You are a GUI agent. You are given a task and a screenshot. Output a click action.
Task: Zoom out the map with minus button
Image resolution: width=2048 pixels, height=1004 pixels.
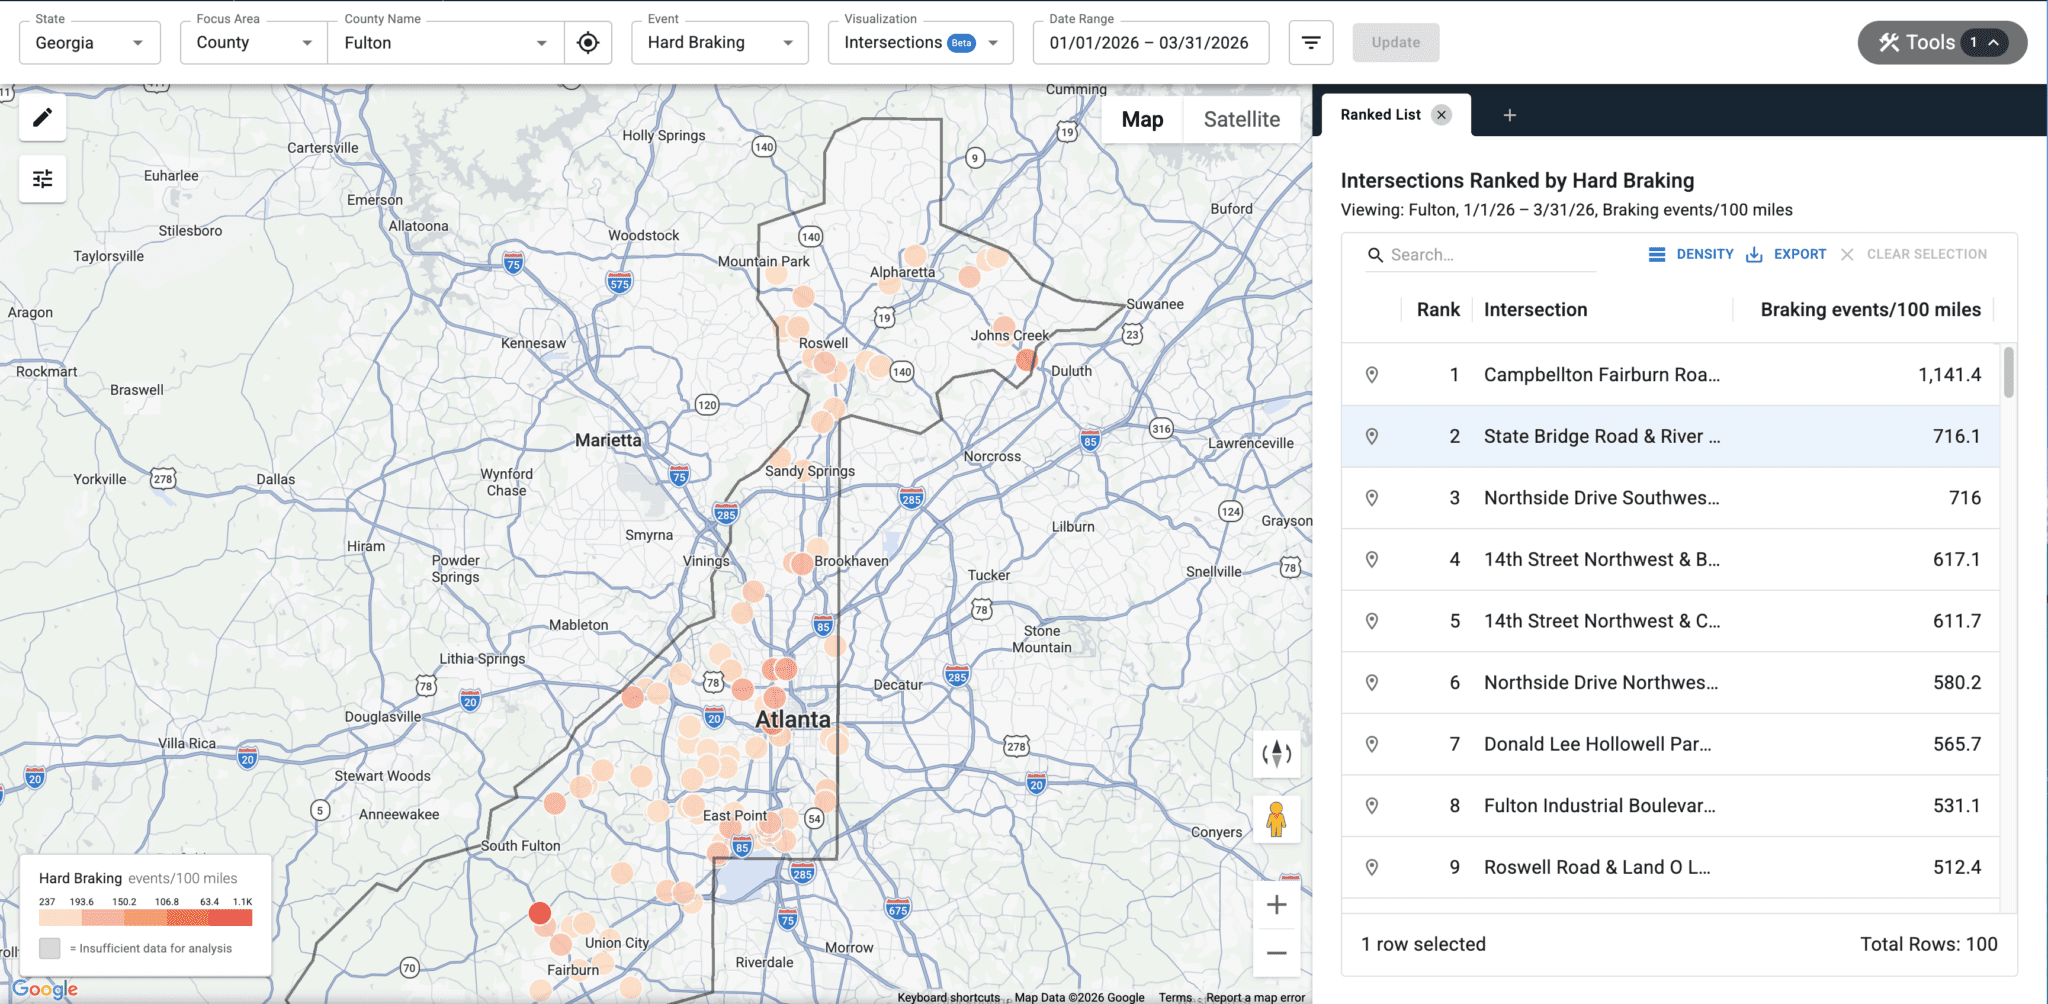pyautogui.click(x=1276, y=953)
